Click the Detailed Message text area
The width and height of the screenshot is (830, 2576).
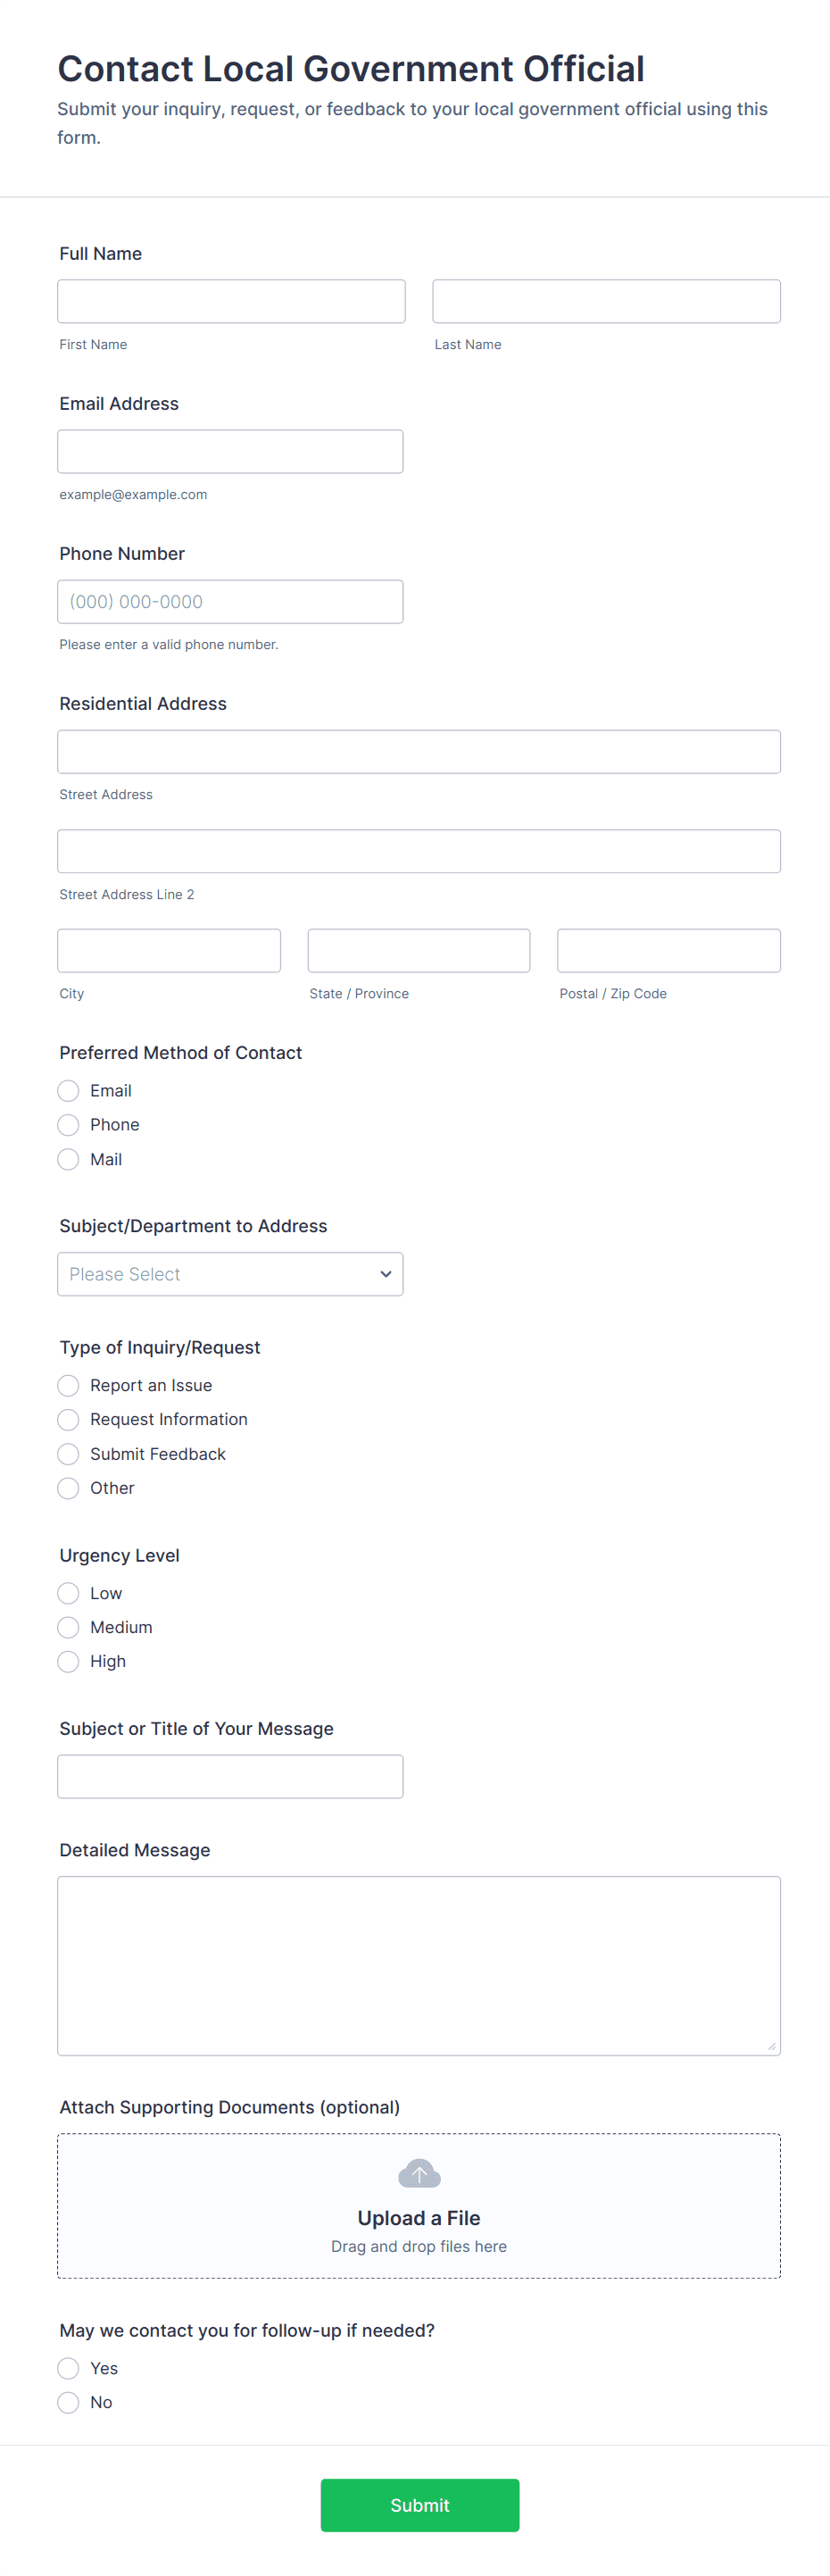pyautogui.click(x=418, y=1965)
